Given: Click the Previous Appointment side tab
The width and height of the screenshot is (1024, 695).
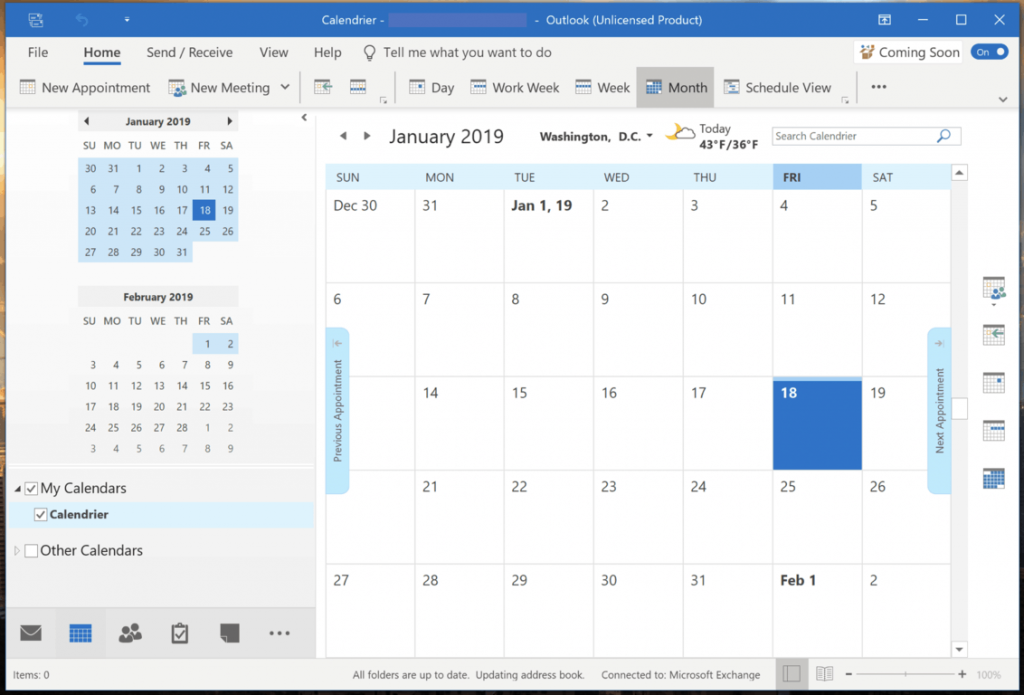Looking at the screenshot, I should [x=338, y=411].
